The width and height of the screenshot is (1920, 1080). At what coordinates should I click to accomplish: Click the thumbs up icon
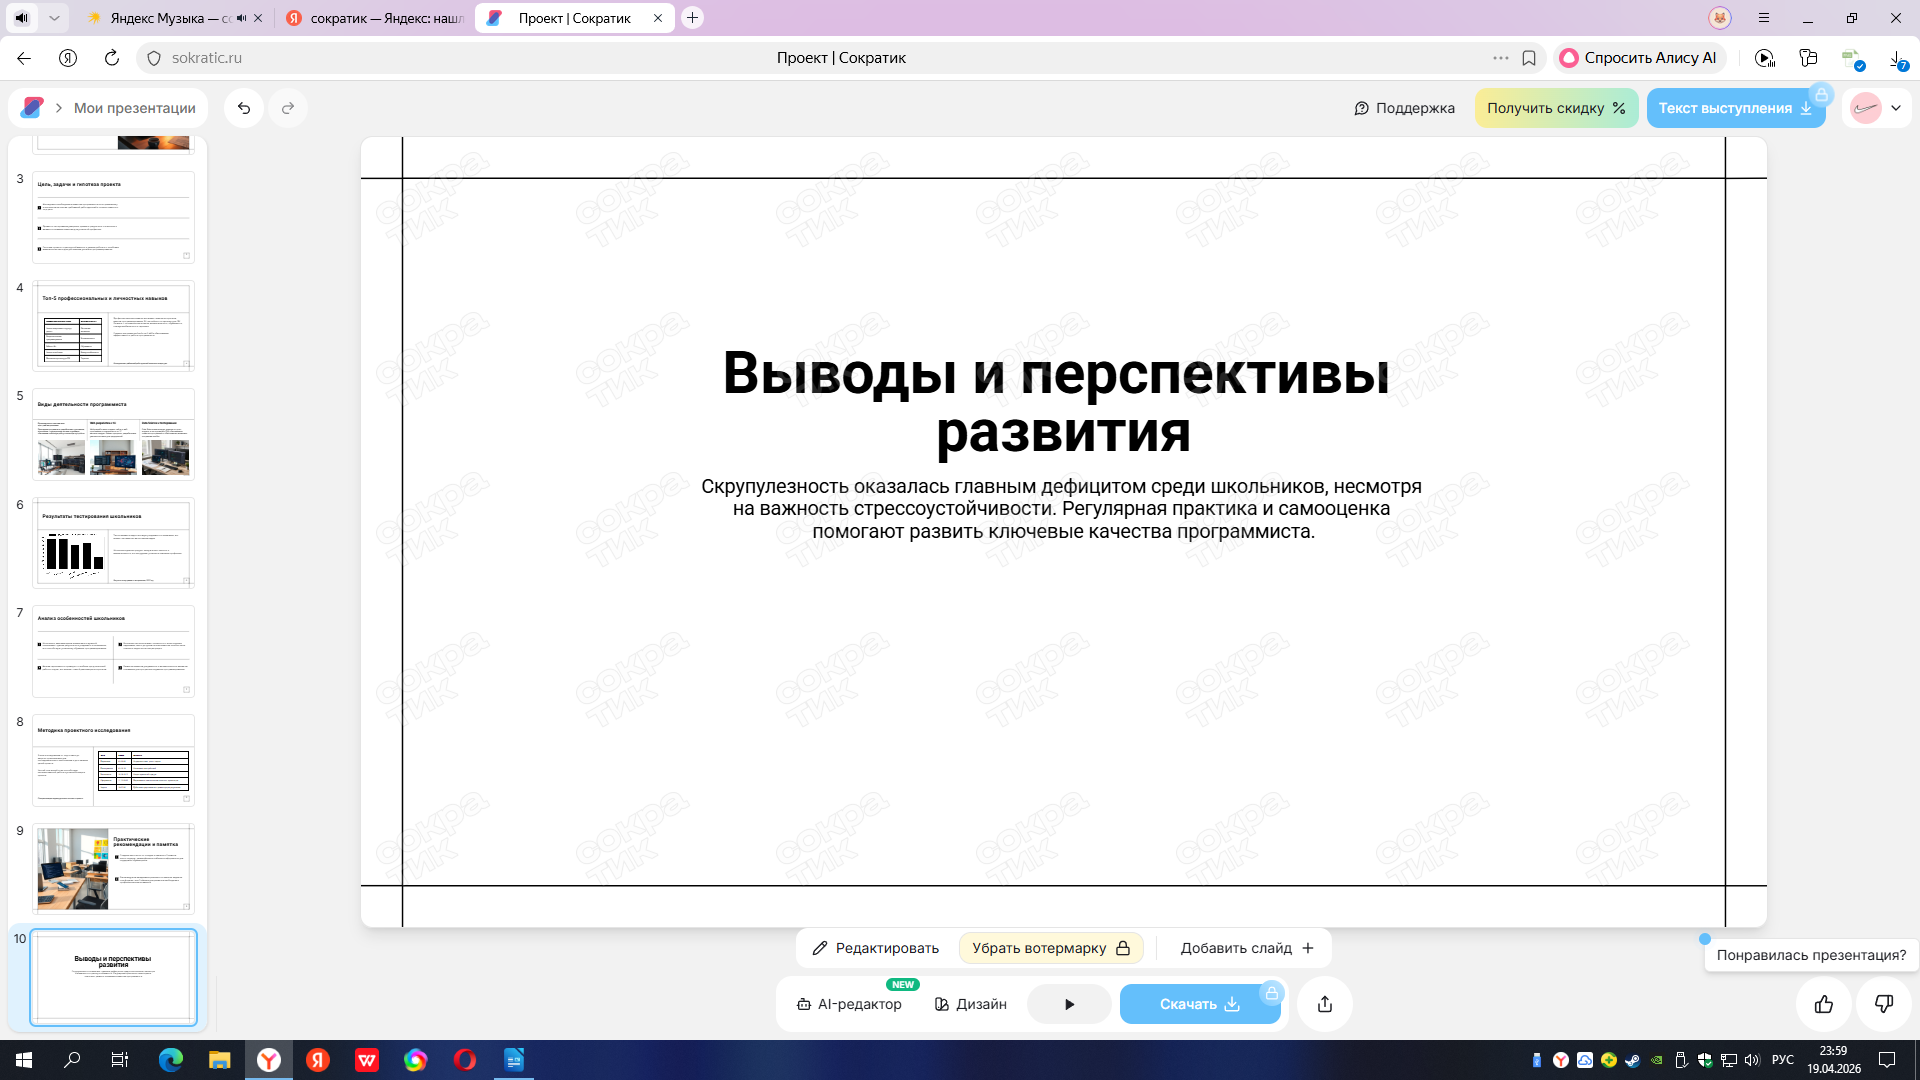(1824, 1004)
